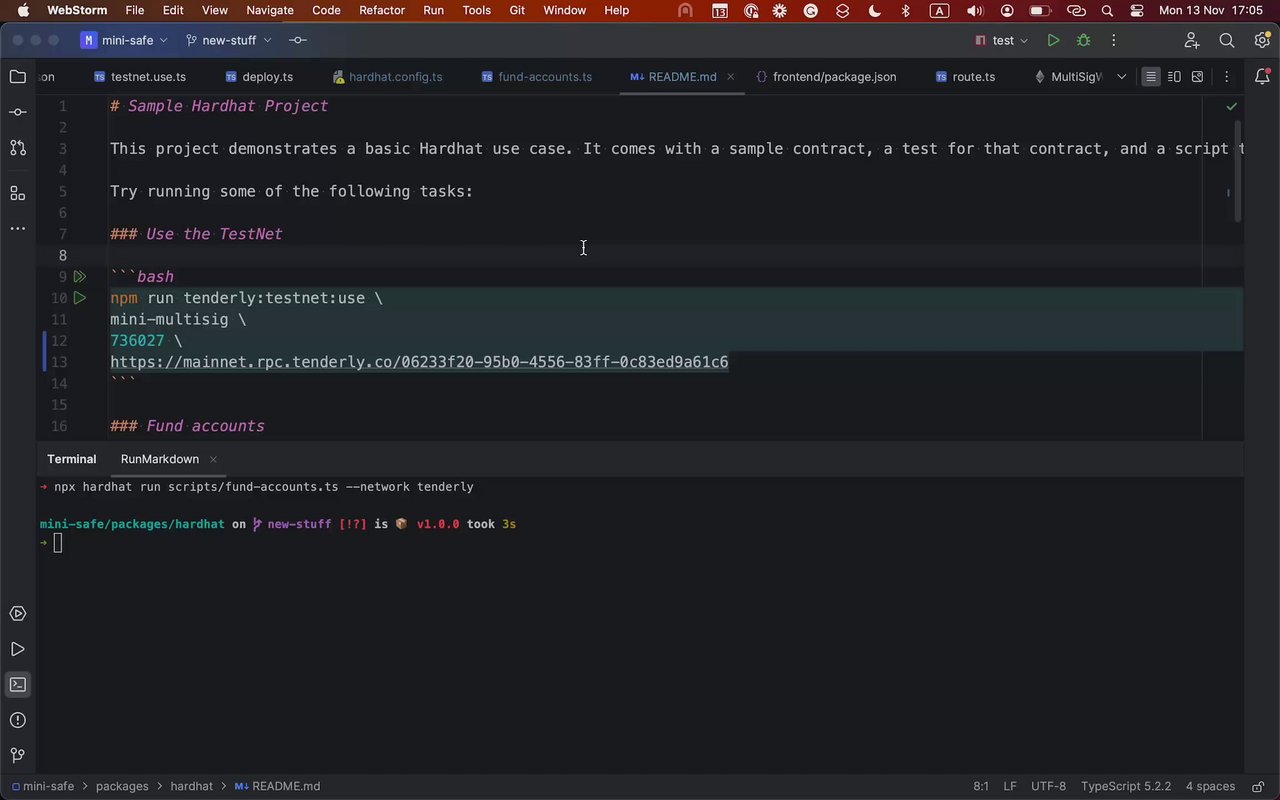Open the Project tool window folder icon

tap(17, 77)
